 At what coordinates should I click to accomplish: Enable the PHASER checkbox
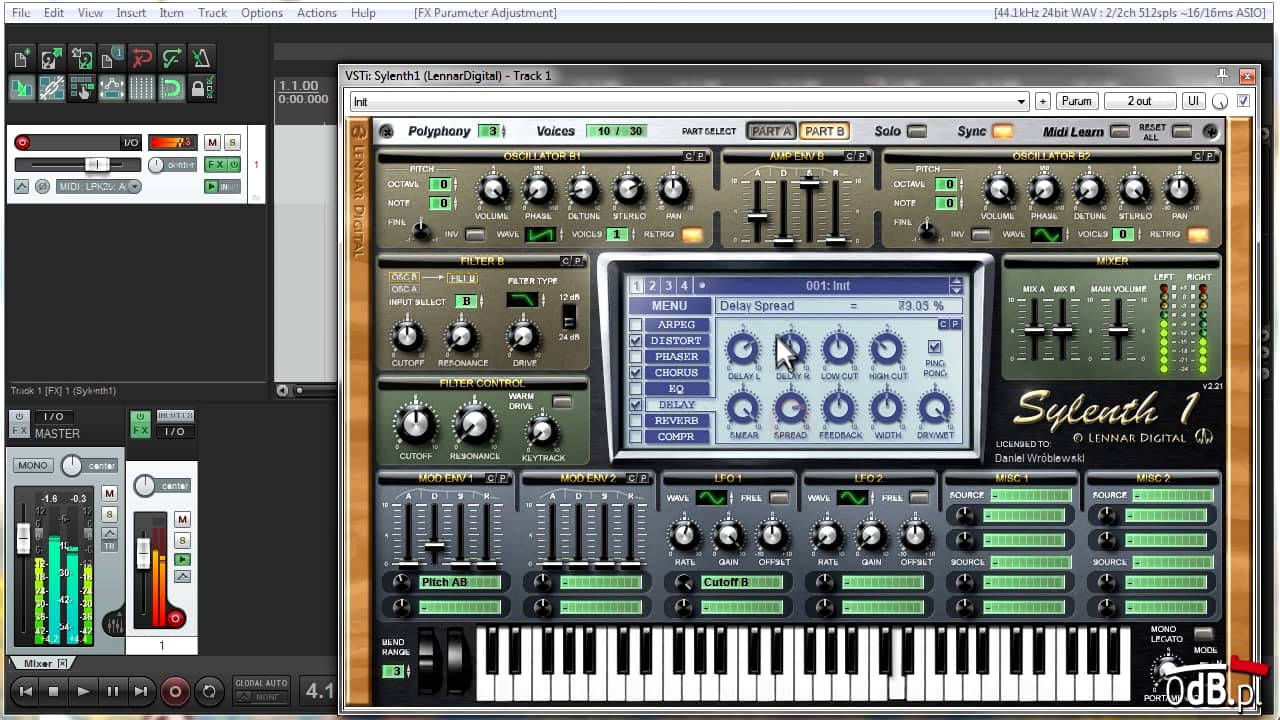(635, 357)
